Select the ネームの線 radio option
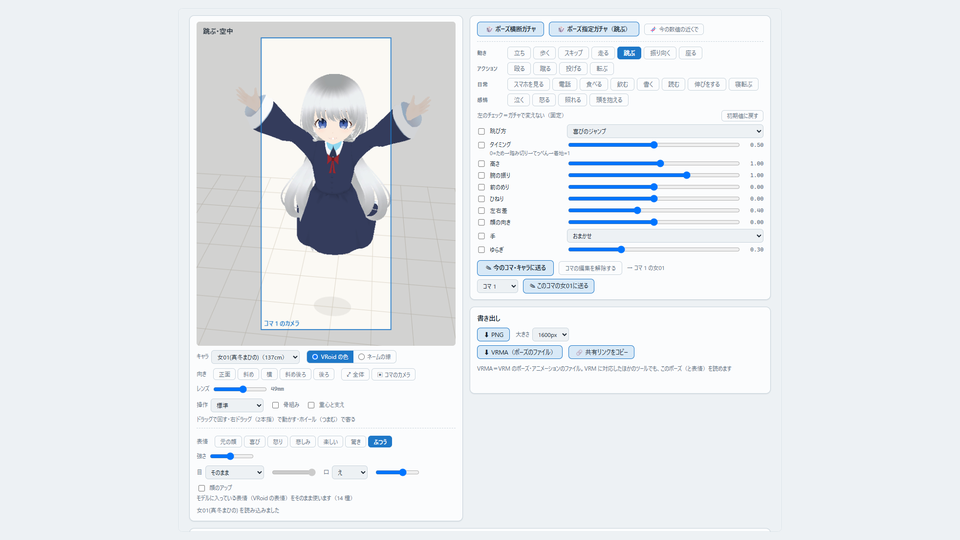The image size is (960, 540). point(375,356)
